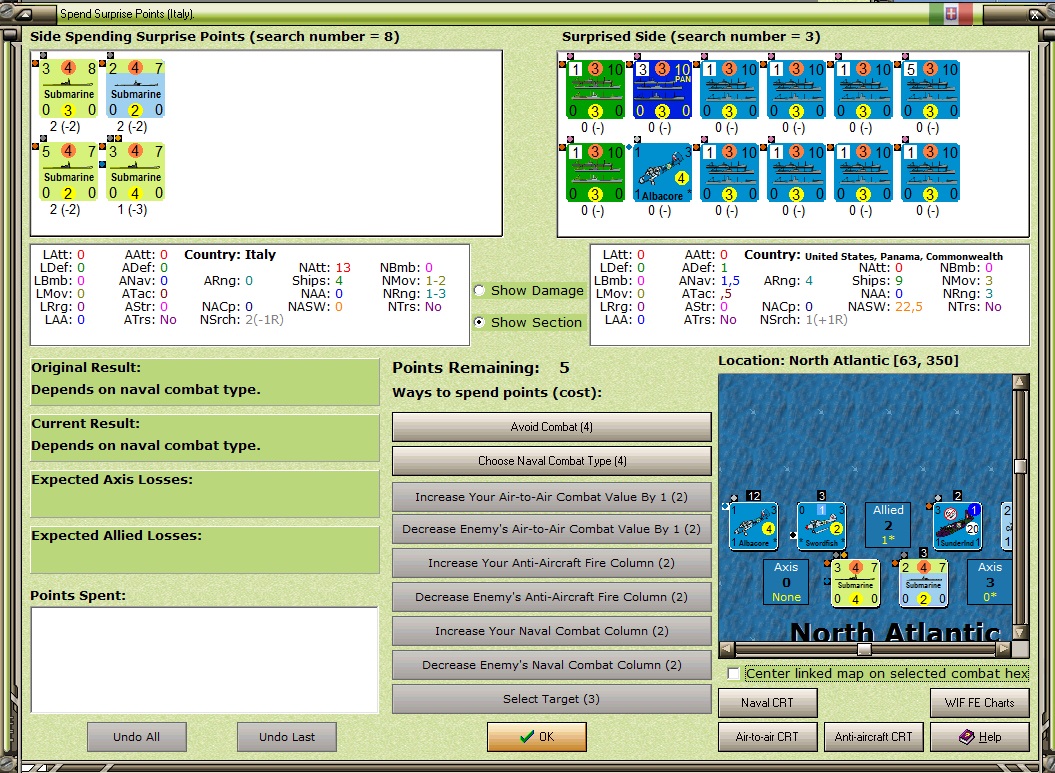Click the Sunderland flying boat counter on map

click(x=957, y=526)
